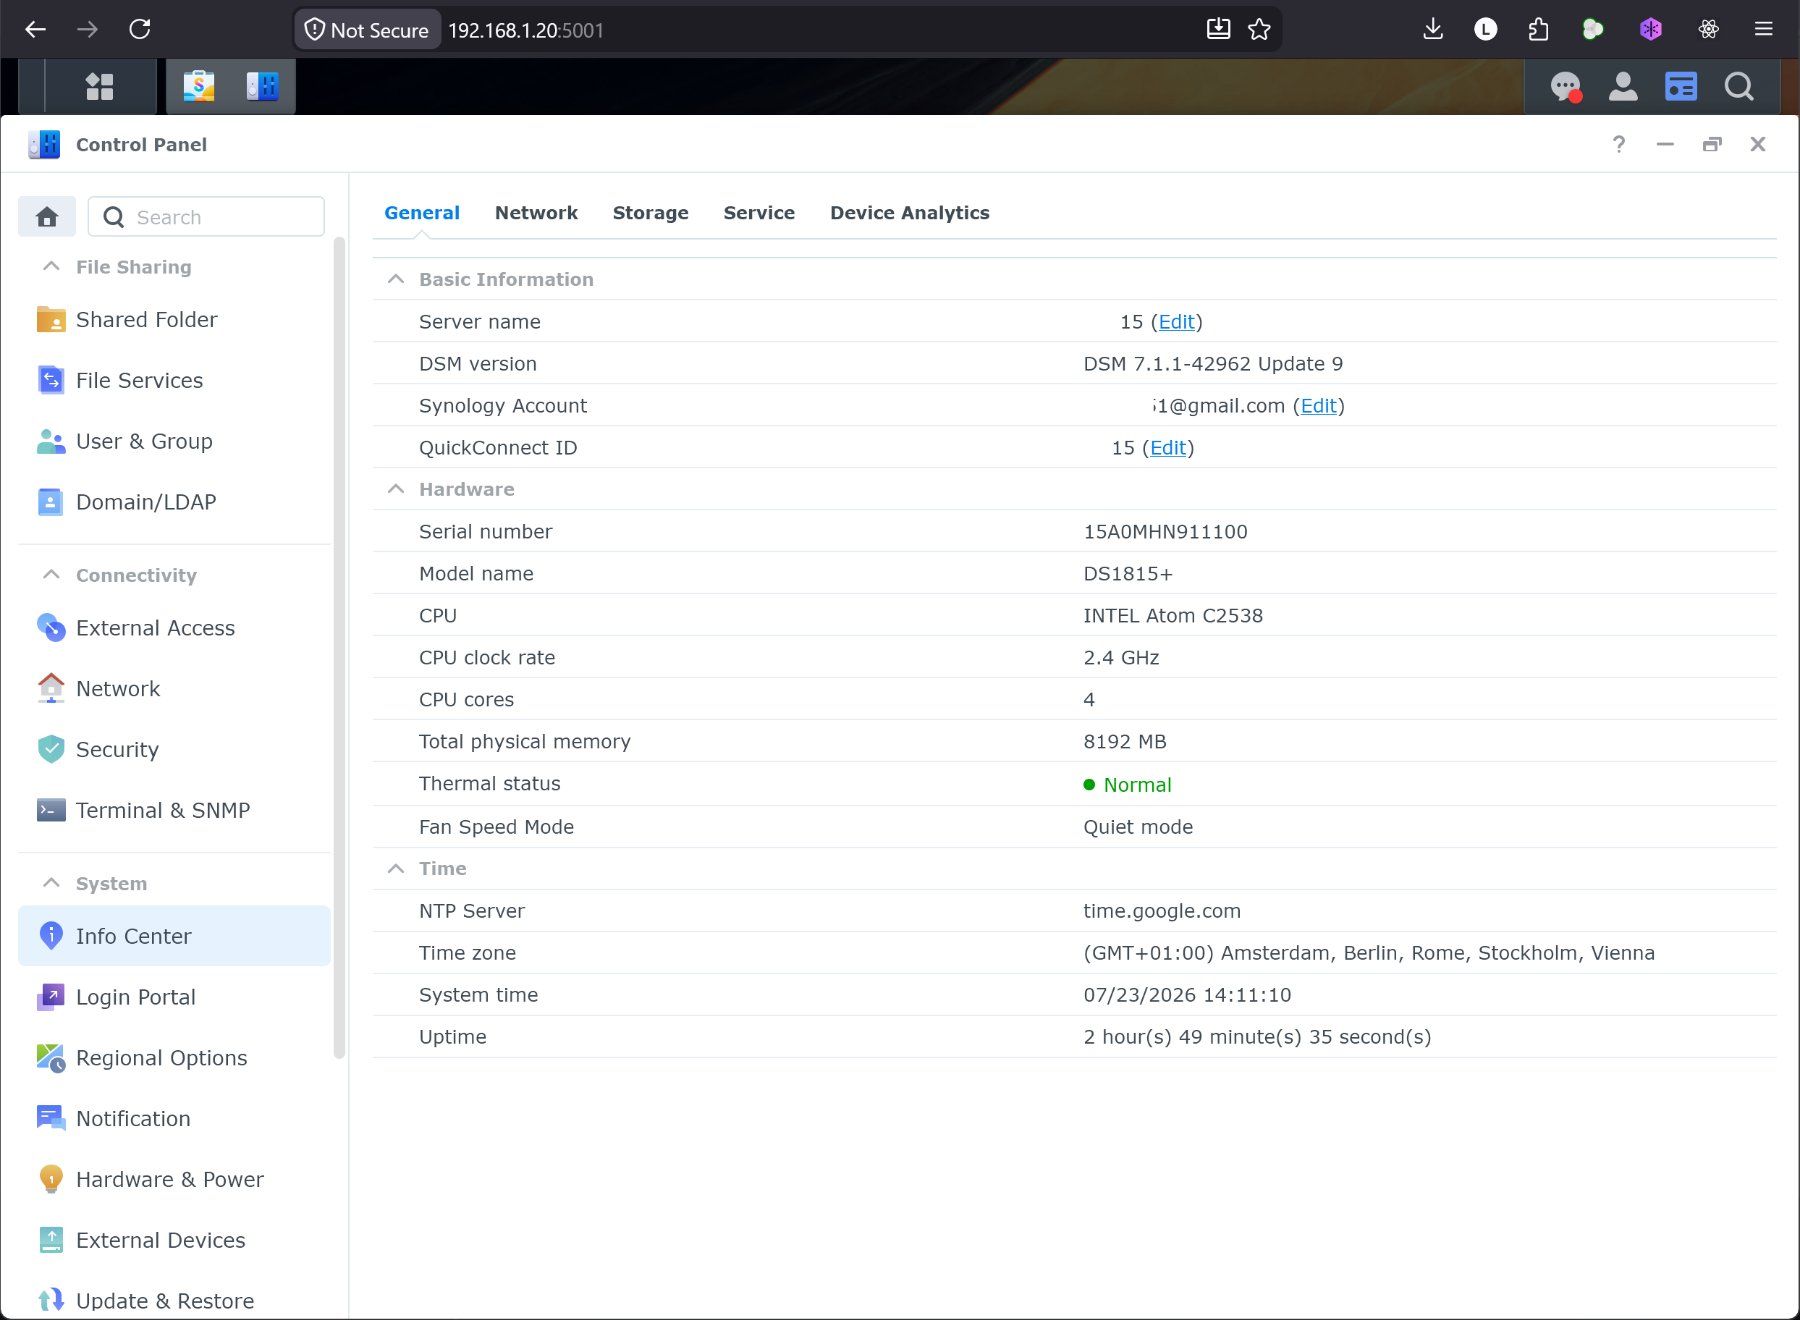This screenshot has width=1800, height=1320.
Task: Open the user options person icon
Action: point(1623,87)
